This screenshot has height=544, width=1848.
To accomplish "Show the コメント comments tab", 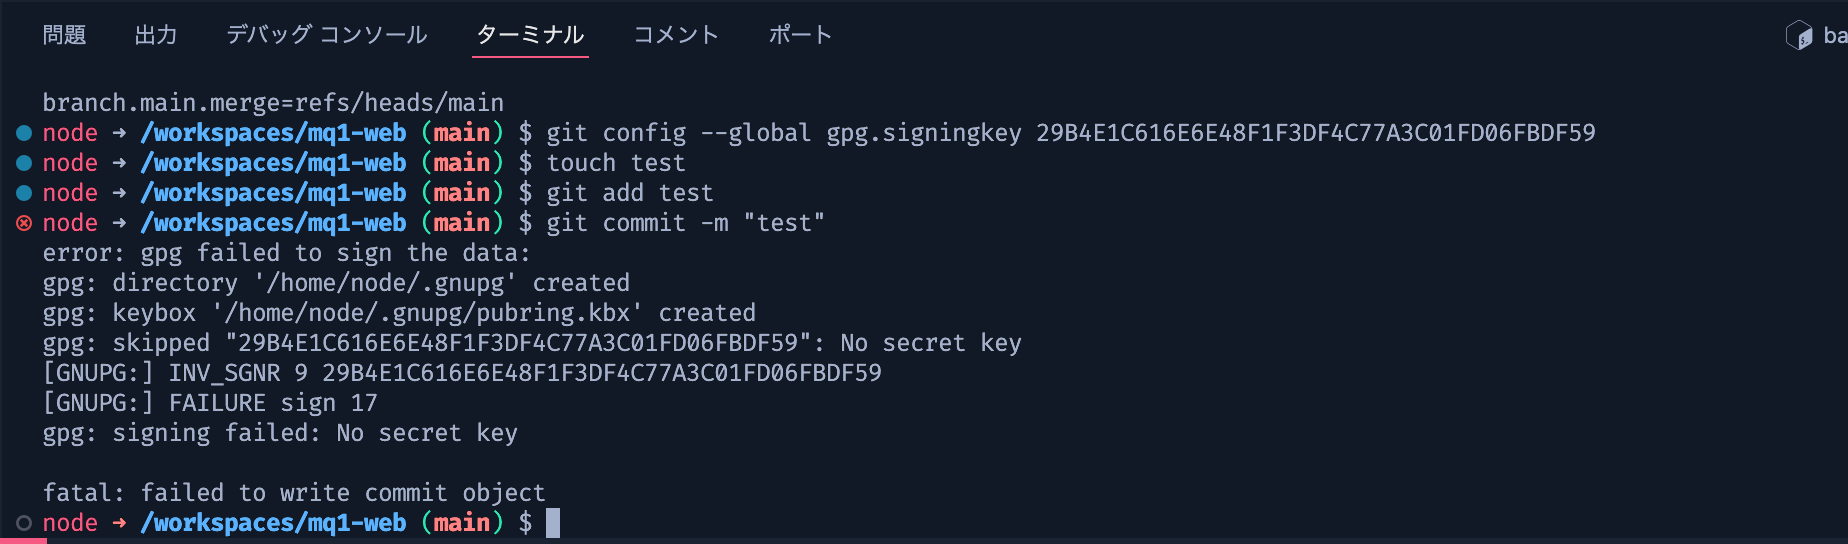I will 676,35.
